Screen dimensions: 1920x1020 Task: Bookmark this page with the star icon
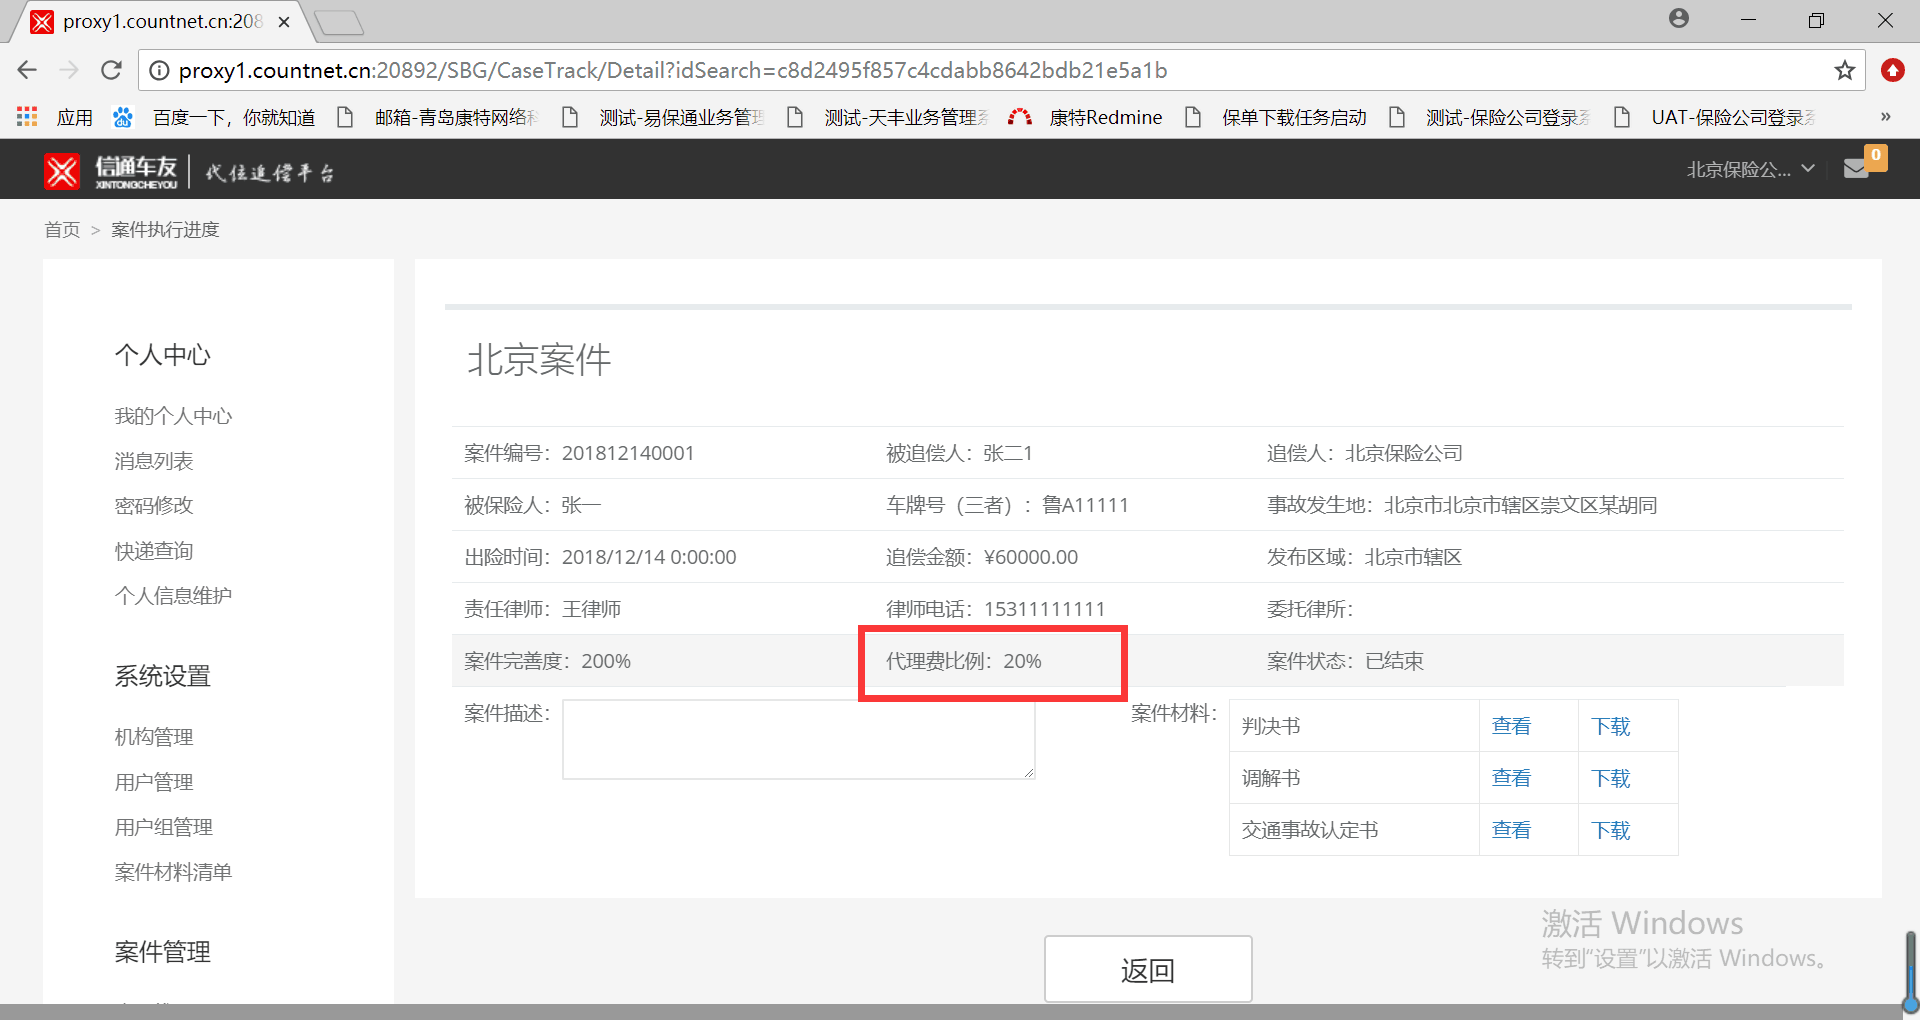1844,70
